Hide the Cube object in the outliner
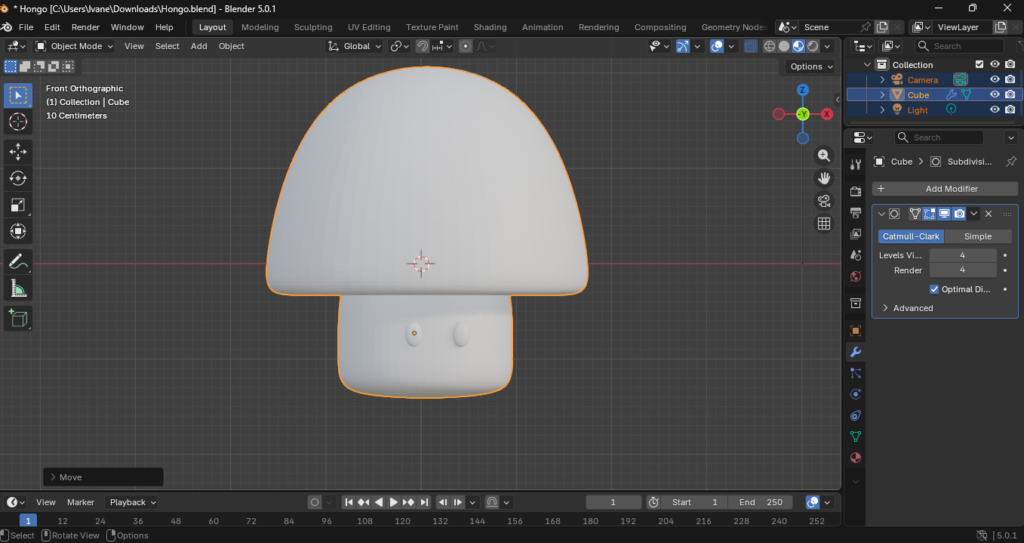 (x=995, y=95)
